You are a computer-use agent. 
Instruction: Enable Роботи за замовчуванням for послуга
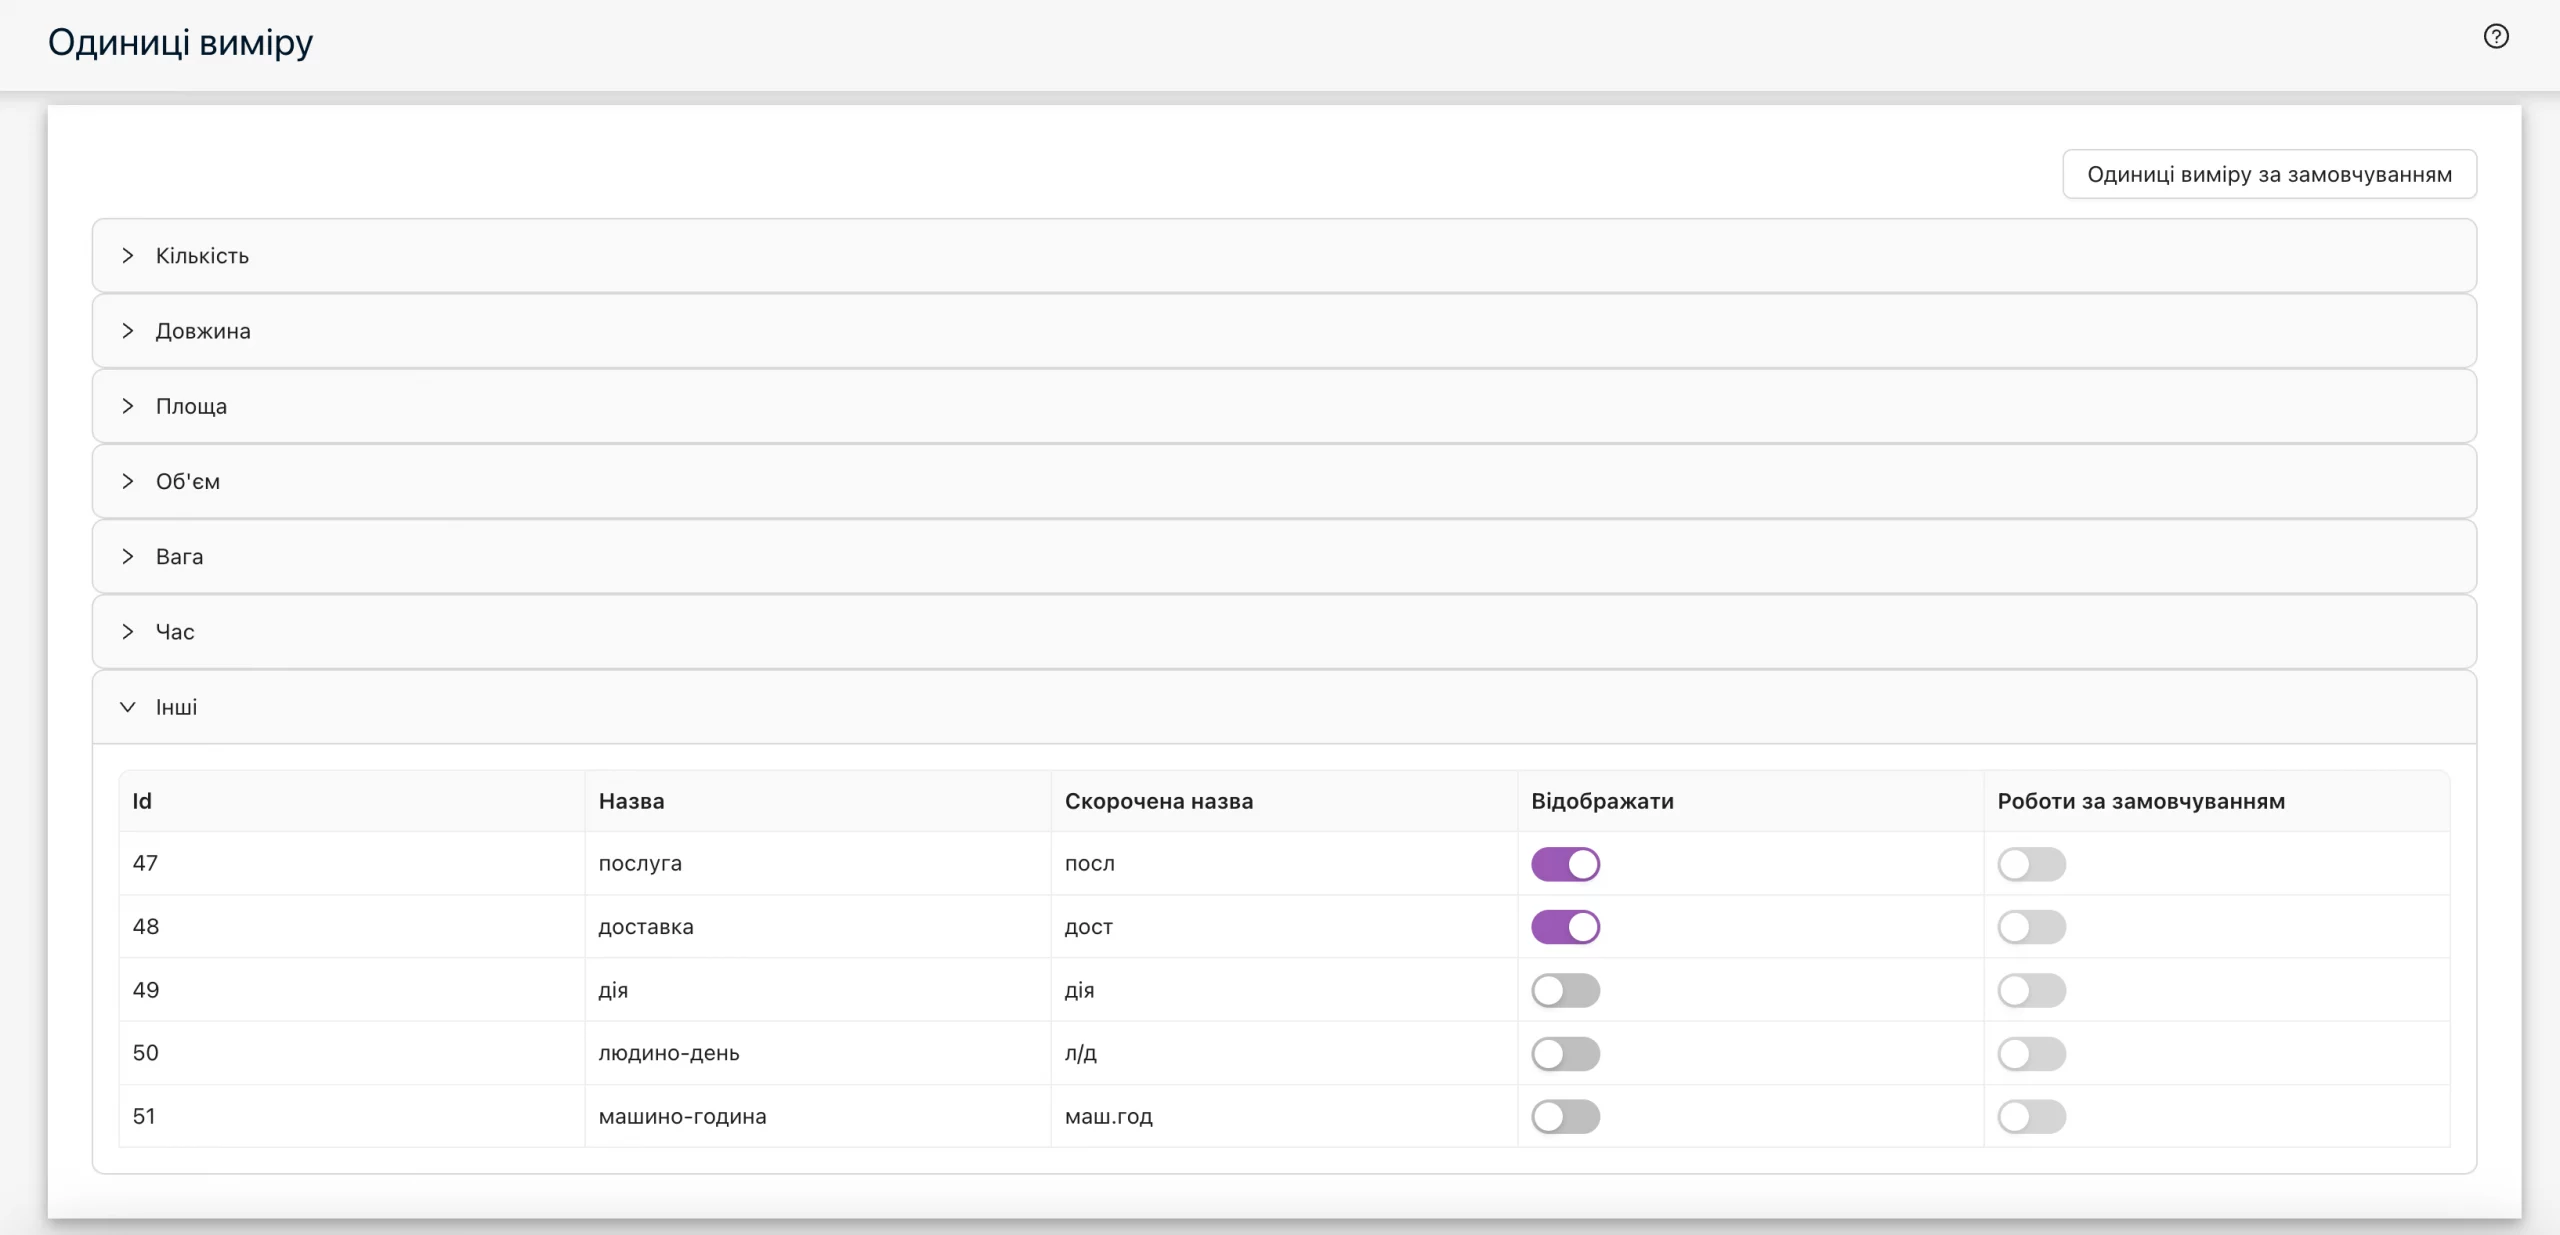pyautogui.click(x=2031, y=864)
